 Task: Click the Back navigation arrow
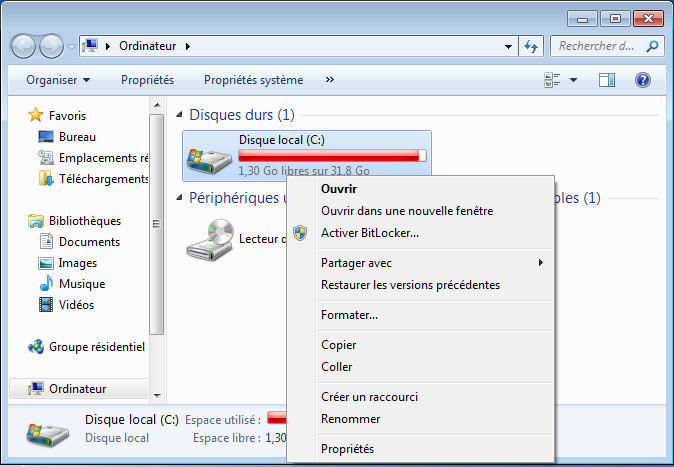23,46
